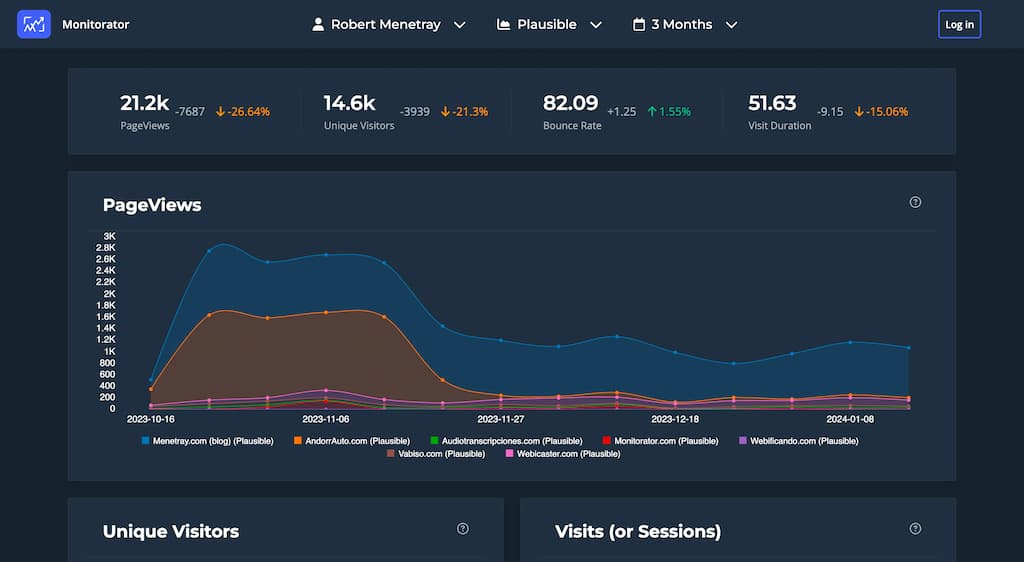Toggle Vabiso.com (Plausible) legend label
The image size is (1024, 562).
[441, 454]
